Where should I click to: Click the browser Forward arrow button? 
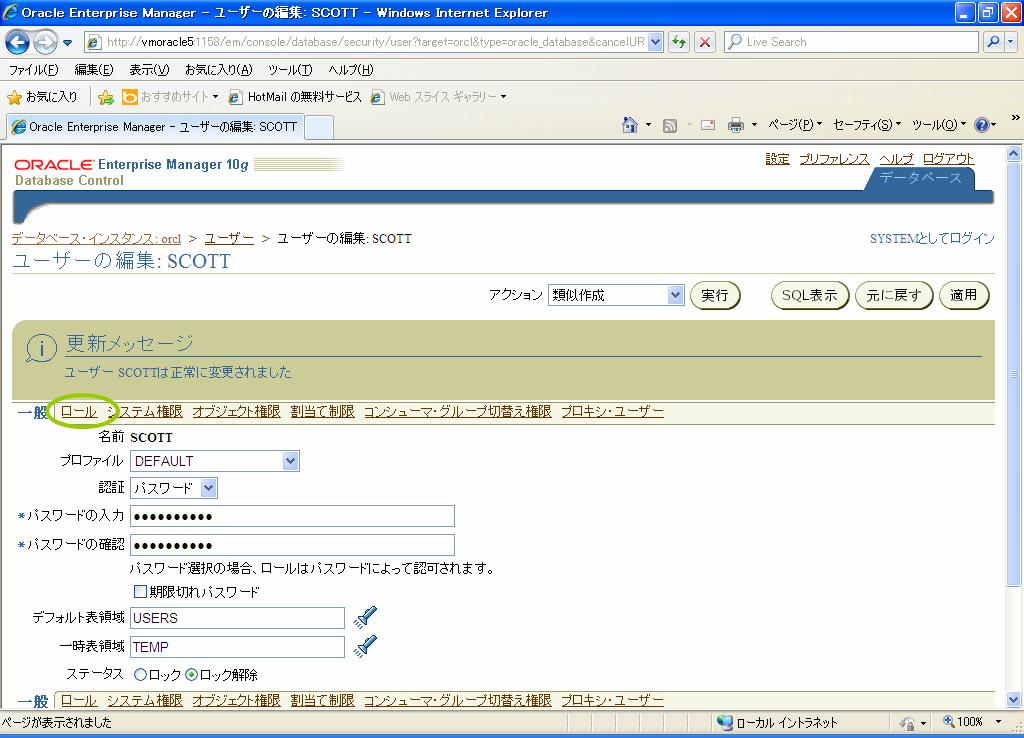point(45,42)
